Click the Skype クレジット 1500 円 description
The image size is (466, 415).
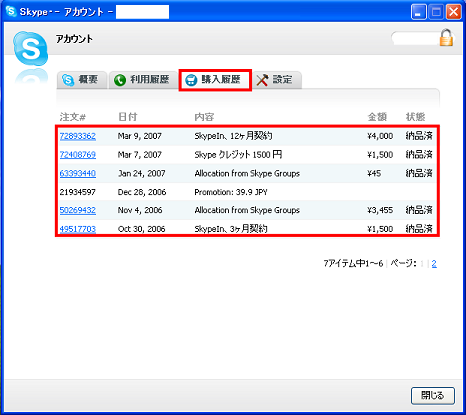[238, 155]
